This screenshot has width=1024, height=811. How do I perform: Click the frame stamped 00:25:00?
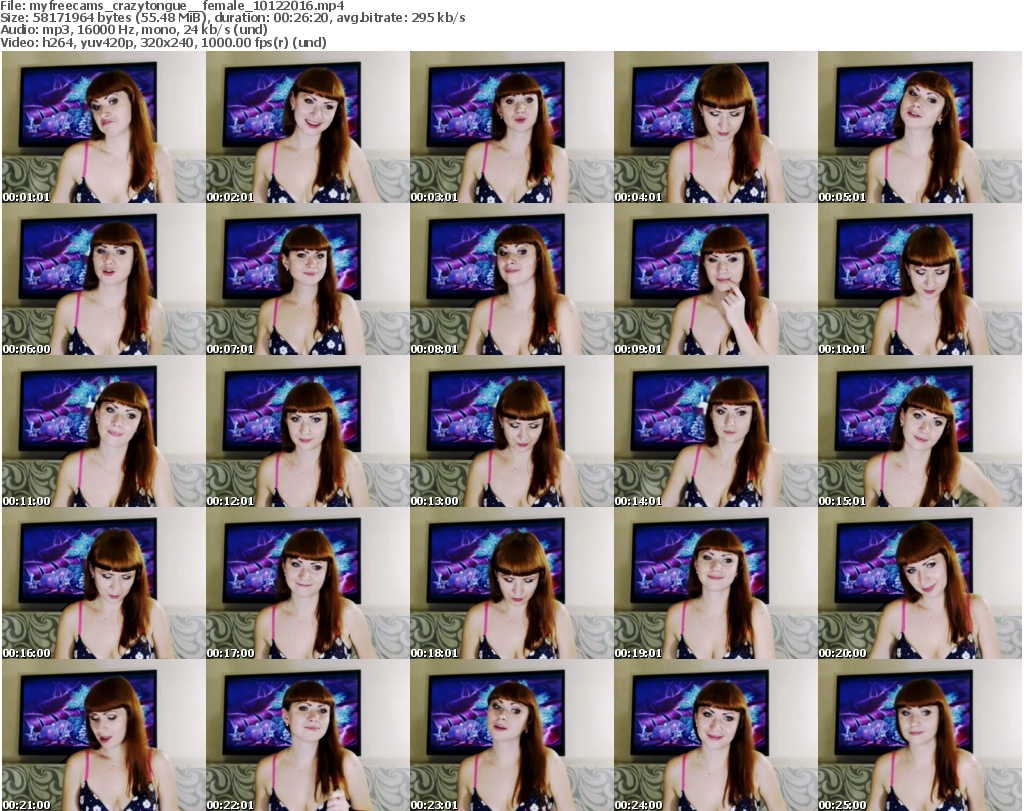[x=920, y=735]
